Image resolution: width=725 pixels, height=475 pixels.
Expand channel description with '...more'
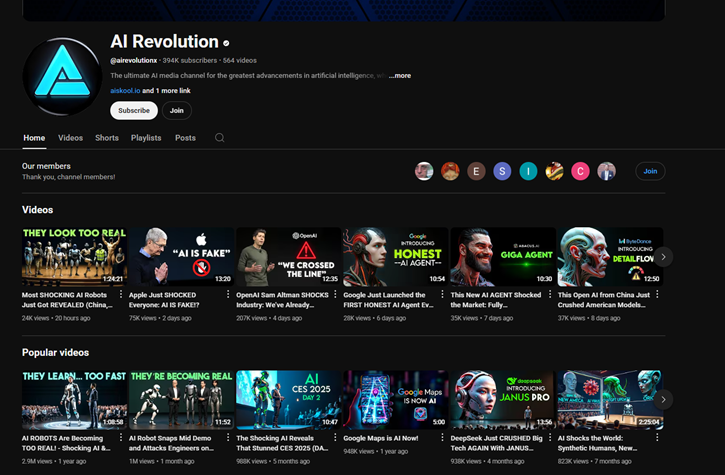coord(400,75)
